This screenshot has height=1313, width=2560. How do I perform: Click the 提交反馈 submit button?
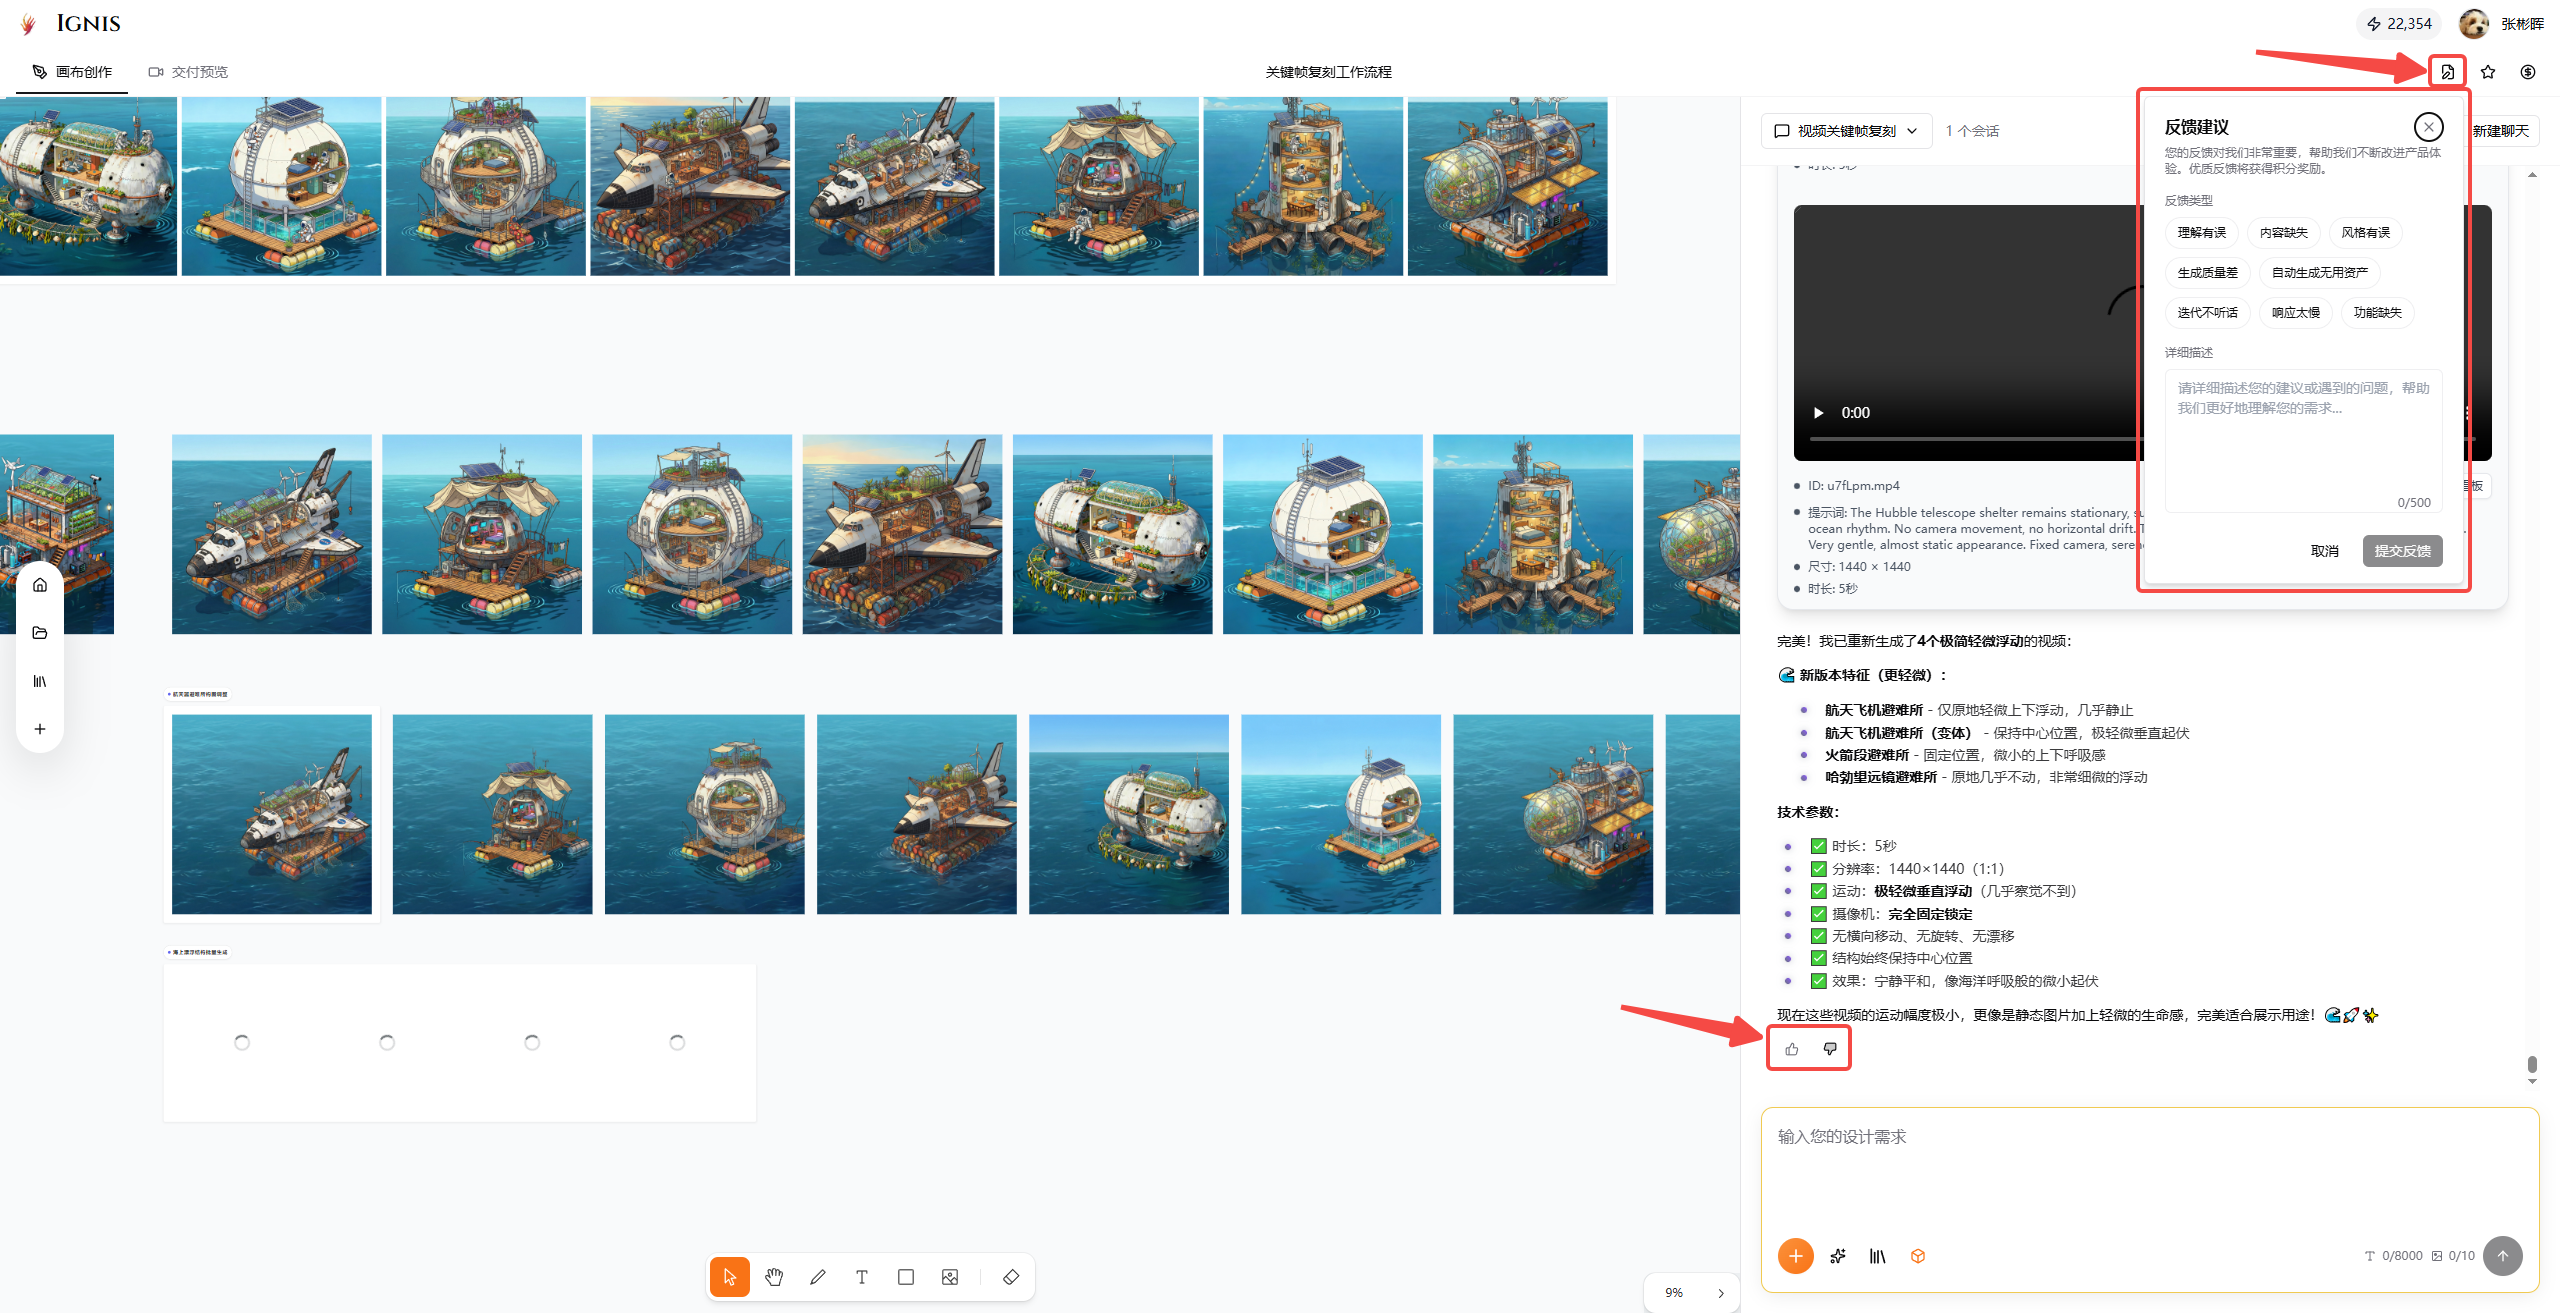[2402, 551]
